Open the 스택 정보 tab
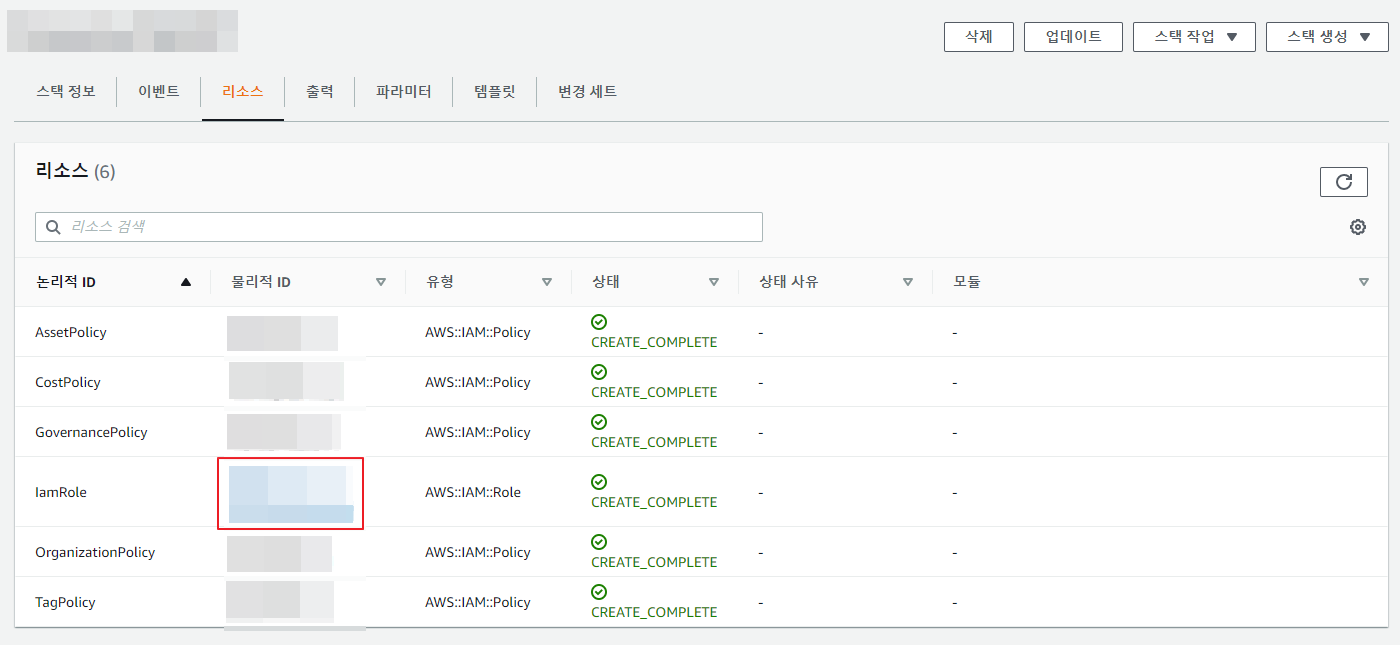Image resolution: width=1400 pixels, height=645 pixels. tap(65, 92)
